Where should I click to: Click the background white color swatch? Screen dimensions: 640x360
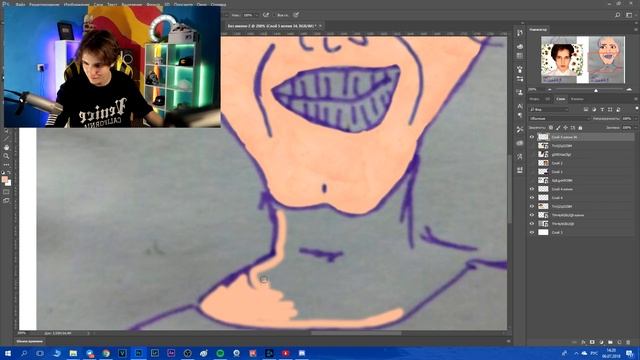coord(9,183)
